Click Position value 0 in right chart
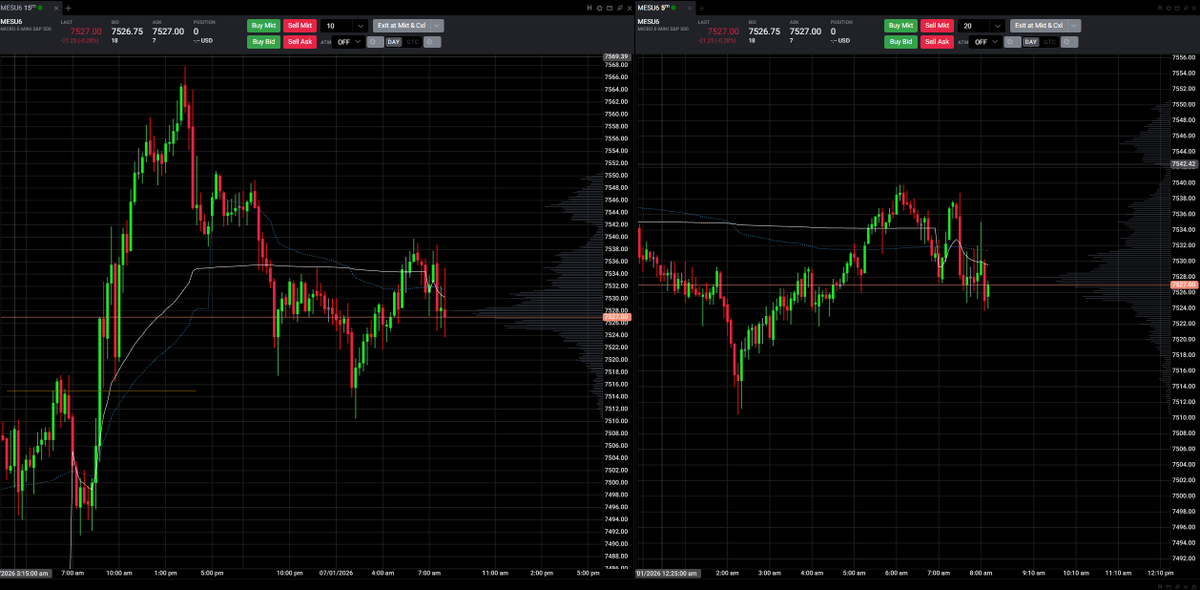Screen dimensions: 1200x590 [x=833, y=31]
